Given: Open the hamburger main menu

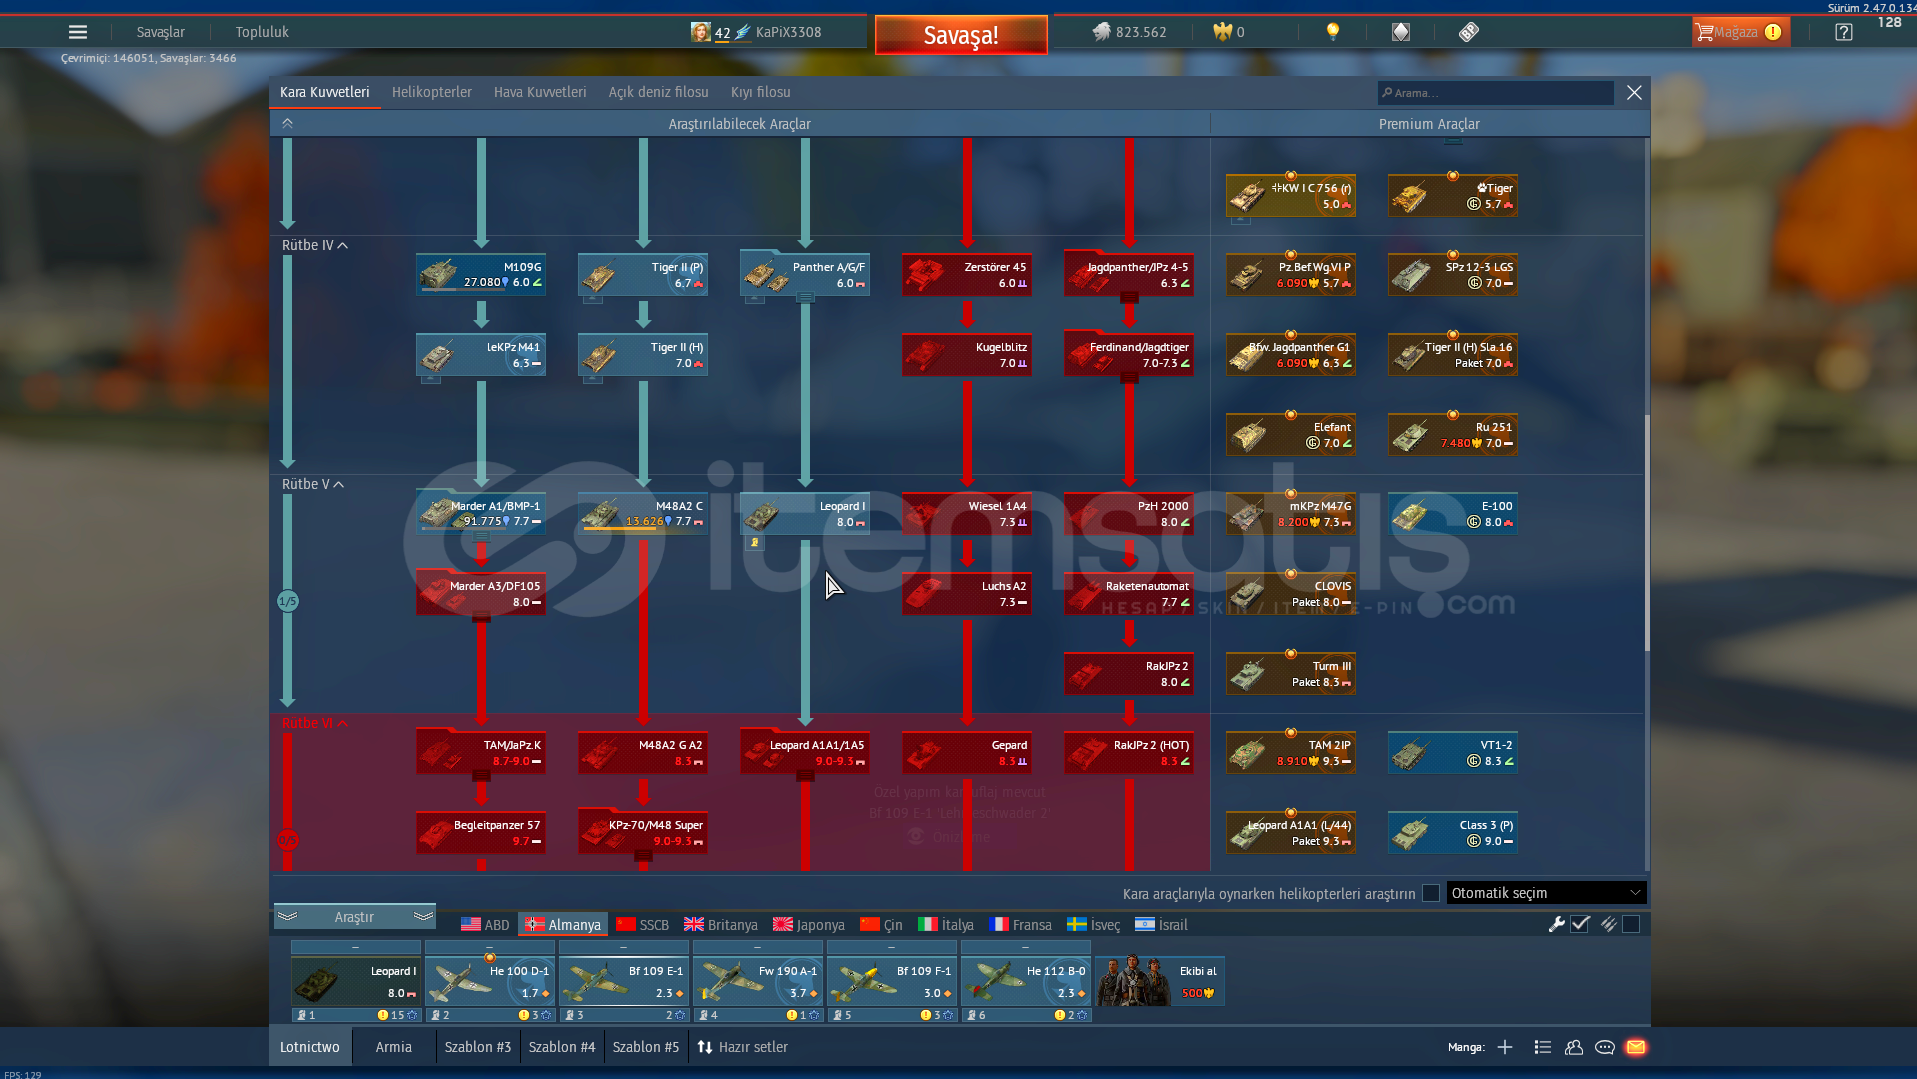Looking at the screenshot, I should pos(77,32).
